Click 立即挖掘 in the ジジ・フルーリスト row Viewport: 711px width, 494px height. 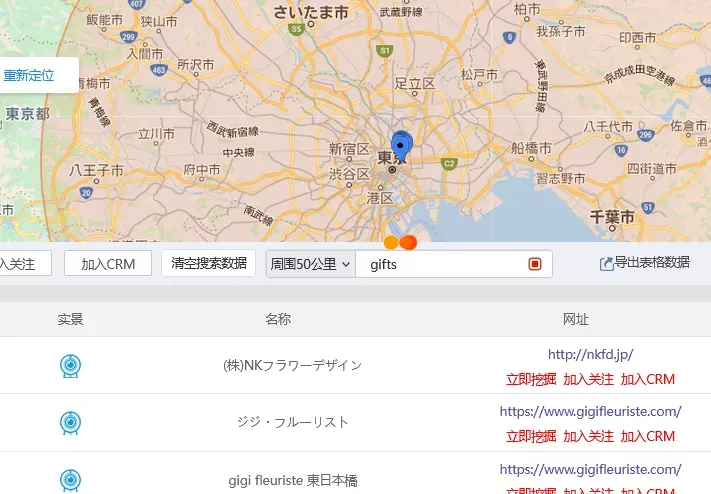[531, 436]
